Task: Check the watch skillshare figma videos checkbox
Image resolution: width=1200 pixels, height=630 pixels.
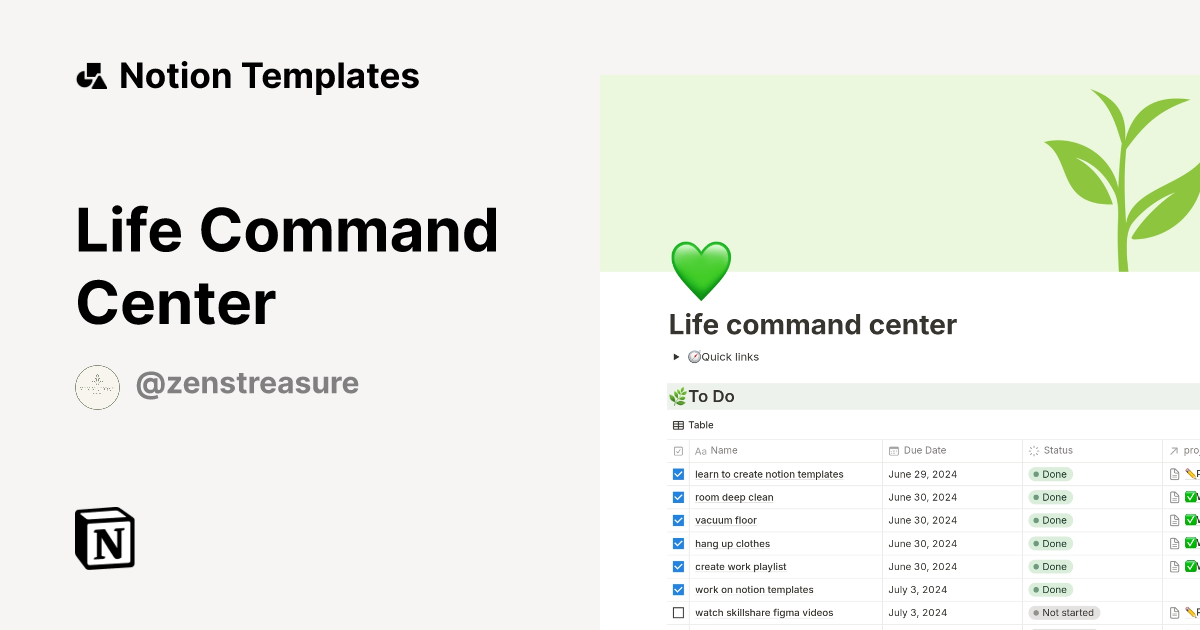Action: pyautogui.click(x=678, y=612)
